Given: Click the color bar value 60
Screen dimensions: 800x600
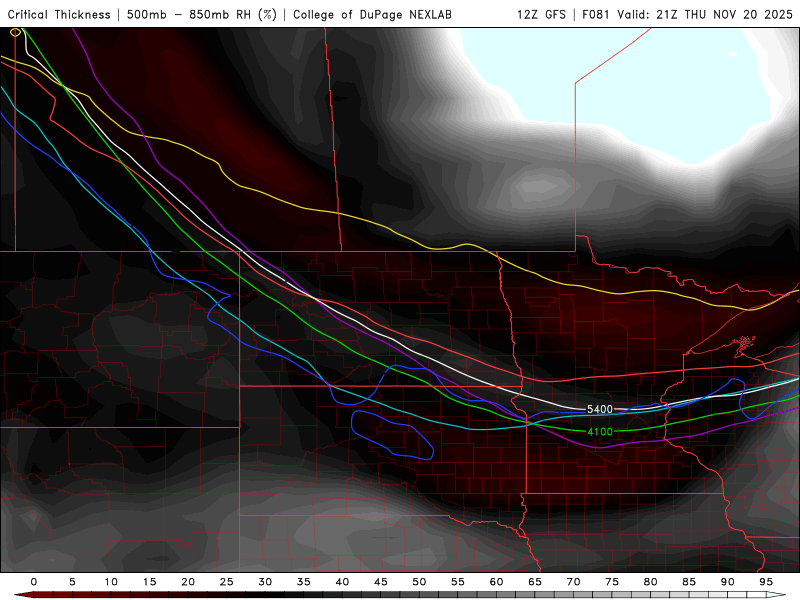Looking at the screenshot, I should point(496,582).
